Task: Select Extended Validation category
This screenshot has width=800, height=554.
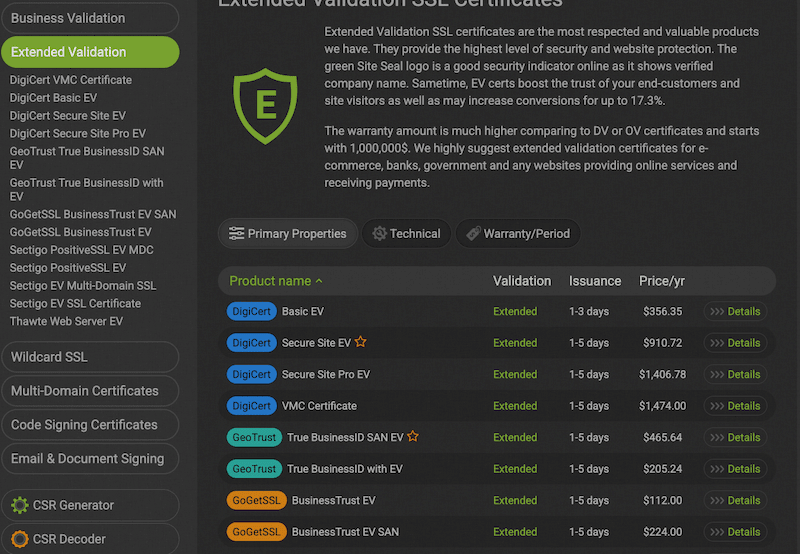Action: tap(90, 52)
